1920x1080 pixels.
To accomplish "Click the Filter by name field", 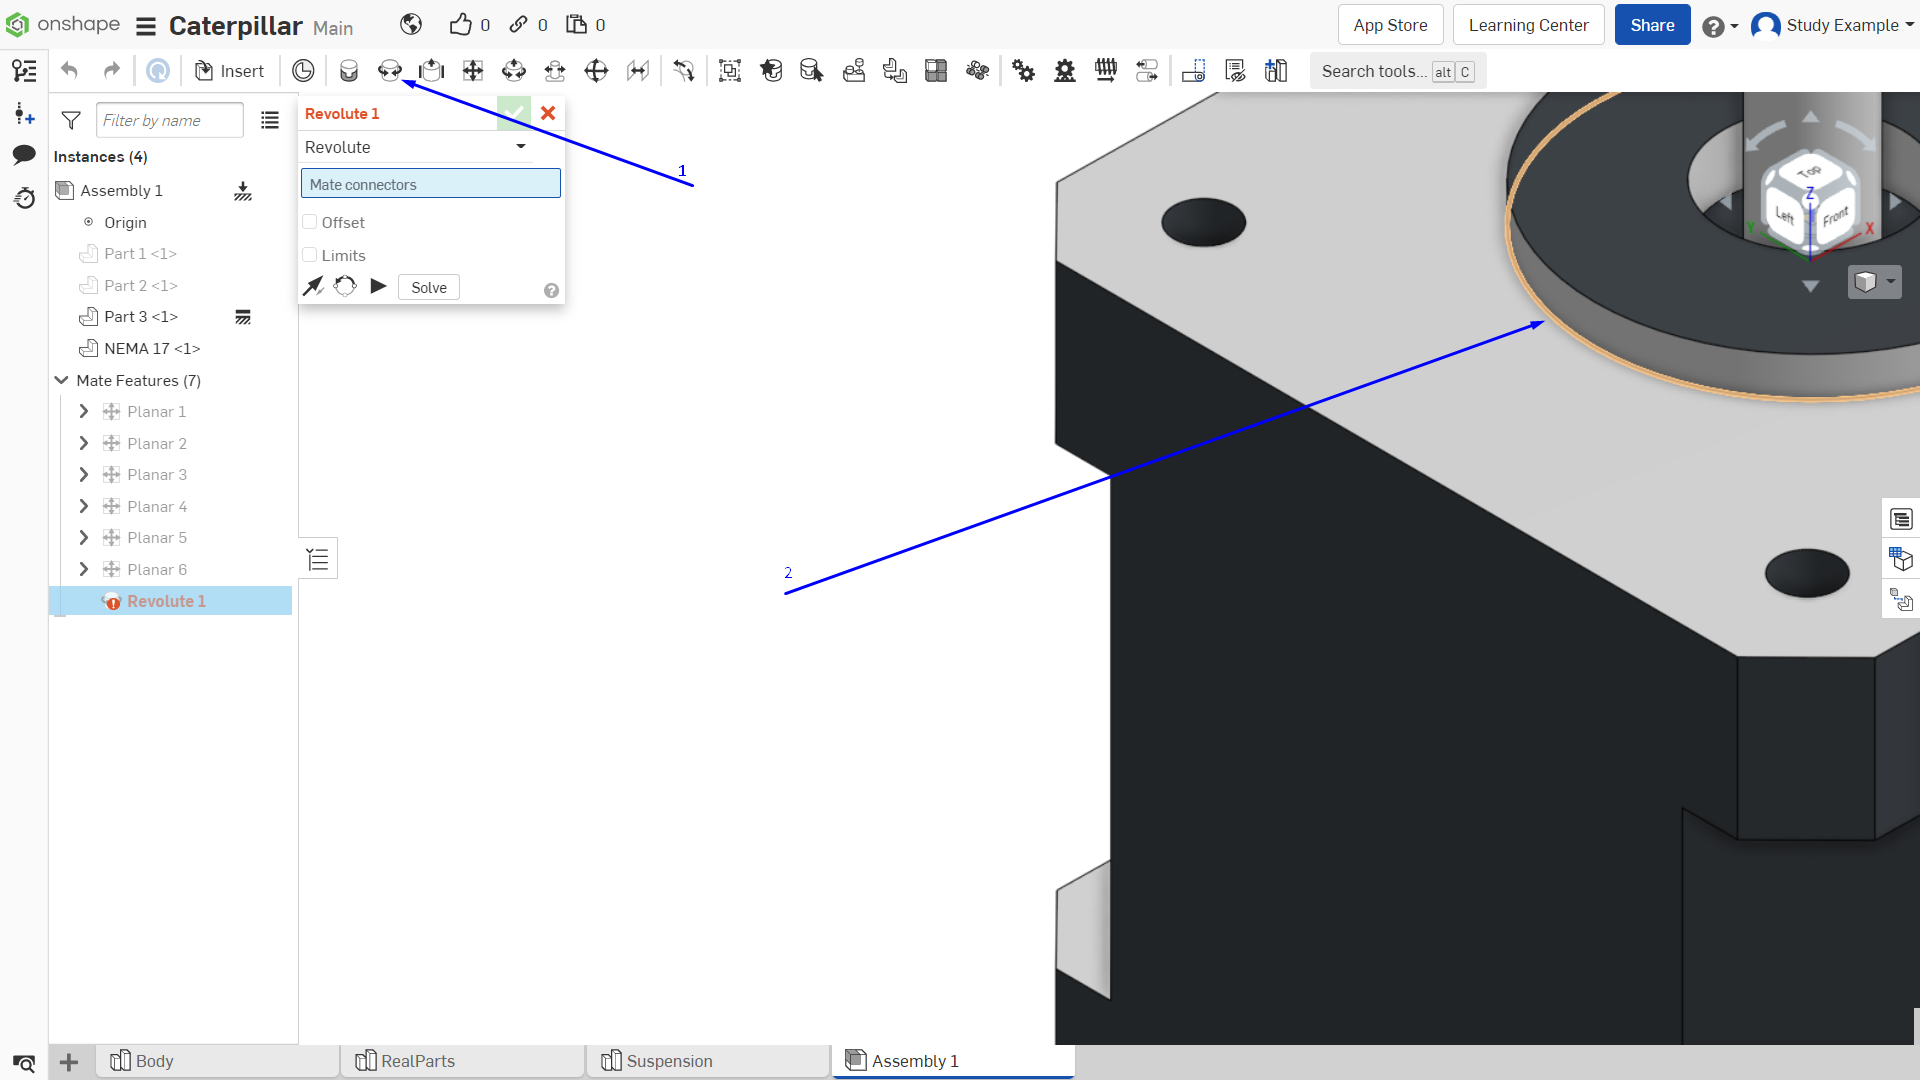I will point(170,121).
